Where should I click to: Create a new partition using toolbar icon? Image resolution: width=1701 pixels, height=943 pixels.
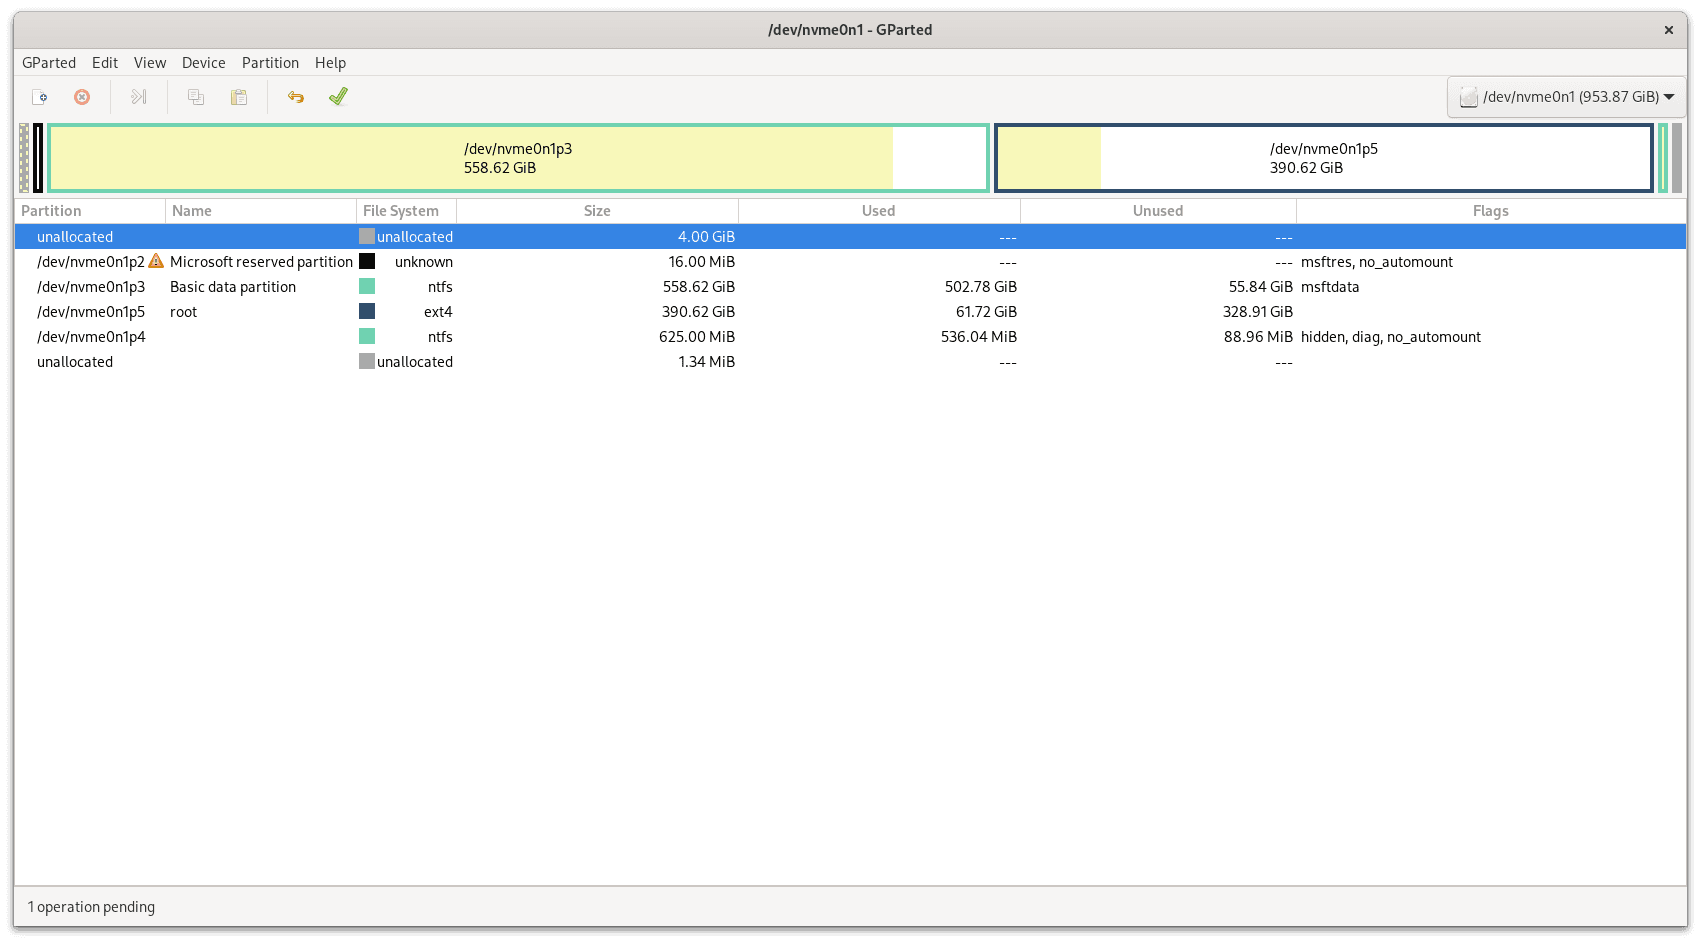(x=40, y=96)
